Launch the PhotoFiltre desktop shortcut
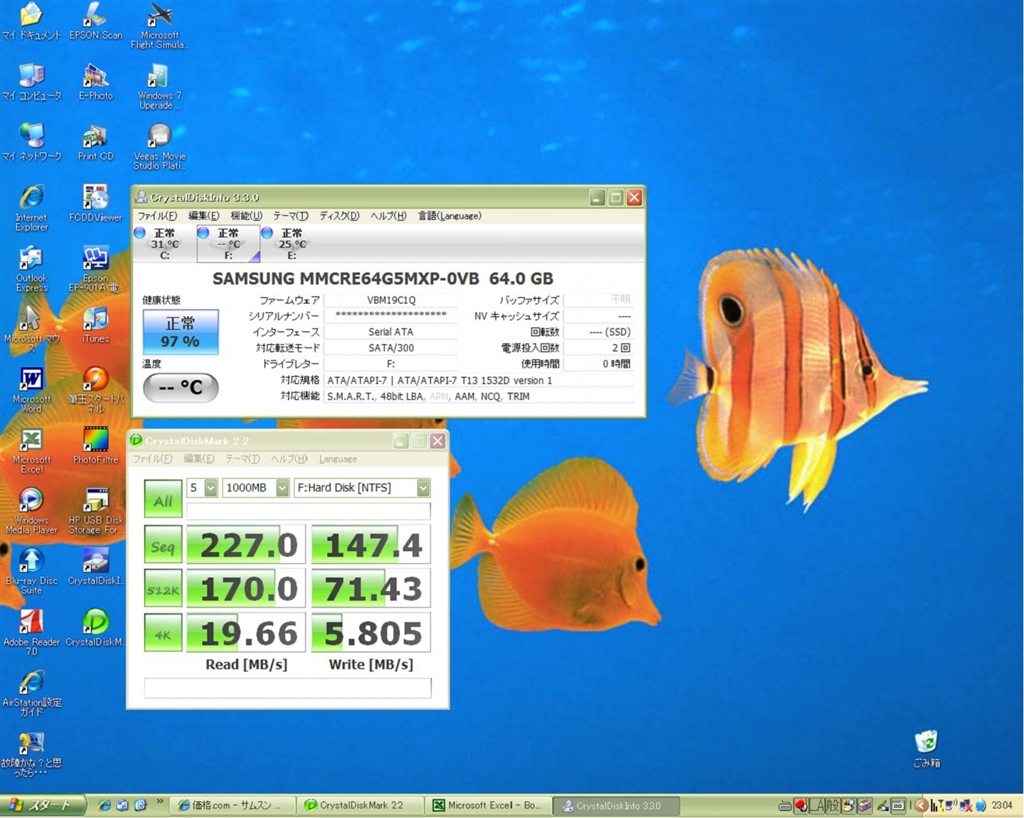Screen dimensions: 1024x818 95,440
